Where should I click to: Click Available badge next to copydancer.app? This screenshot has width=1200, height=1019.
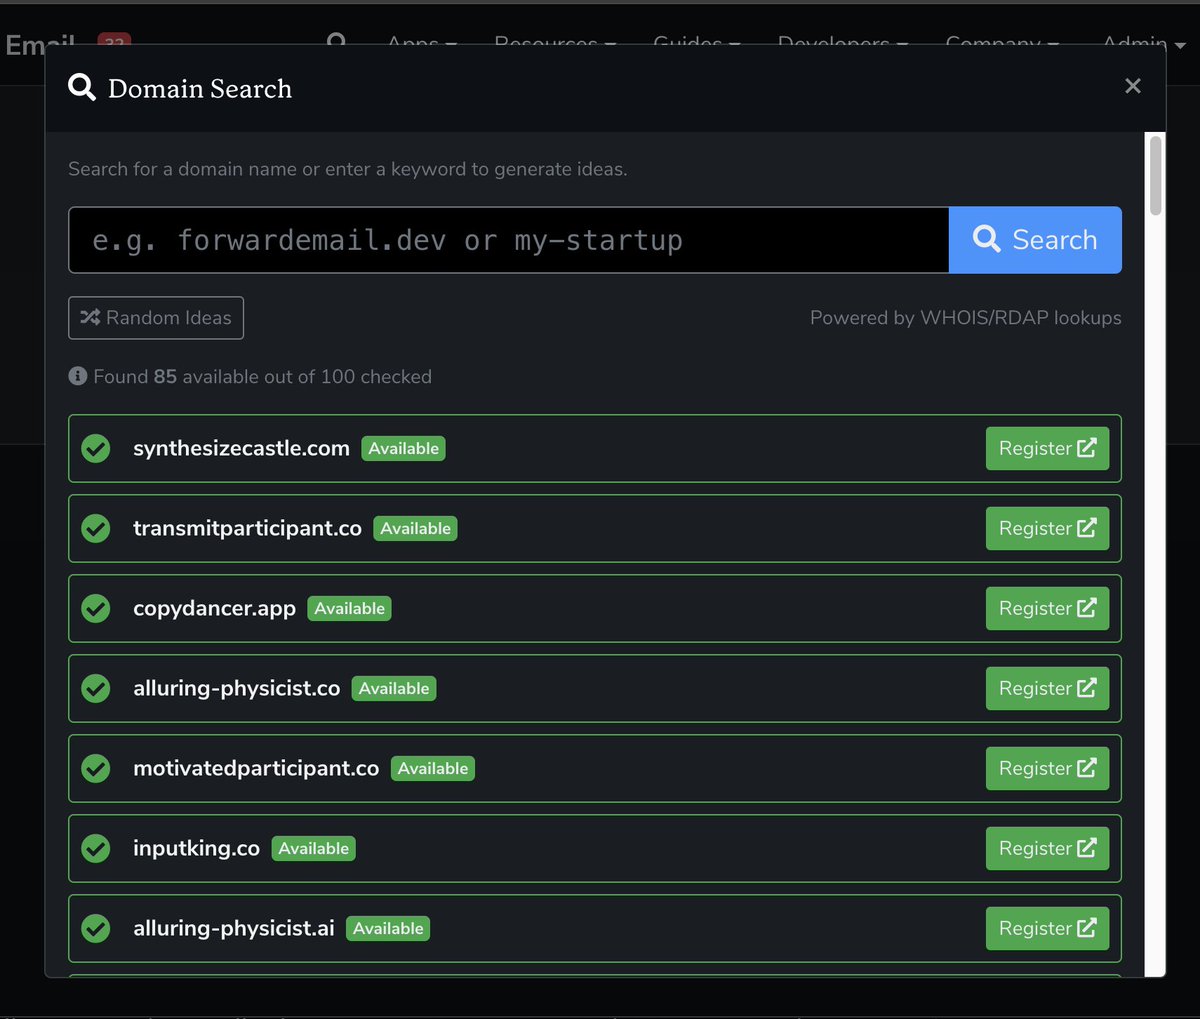click(x=349, y=608)
